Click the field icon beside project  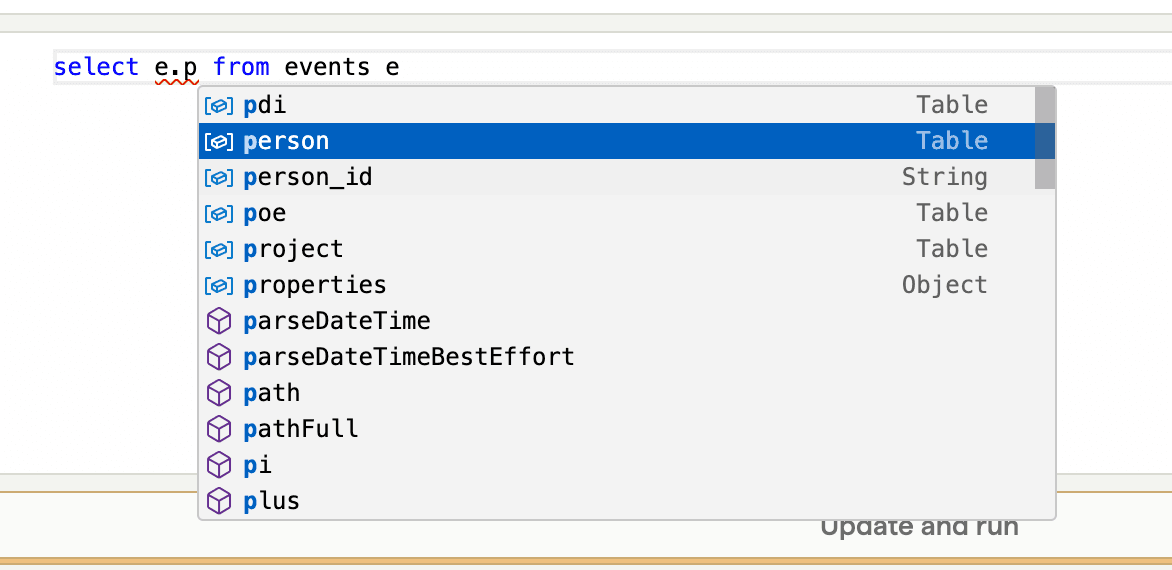coord(218,250)
